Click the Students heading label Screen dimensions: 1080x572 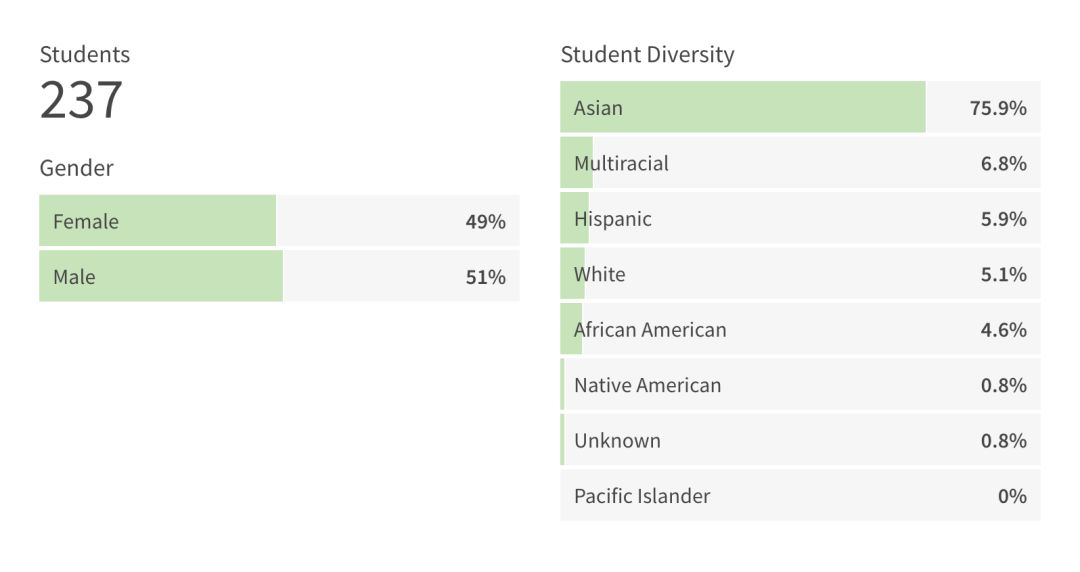pos(85,54)
